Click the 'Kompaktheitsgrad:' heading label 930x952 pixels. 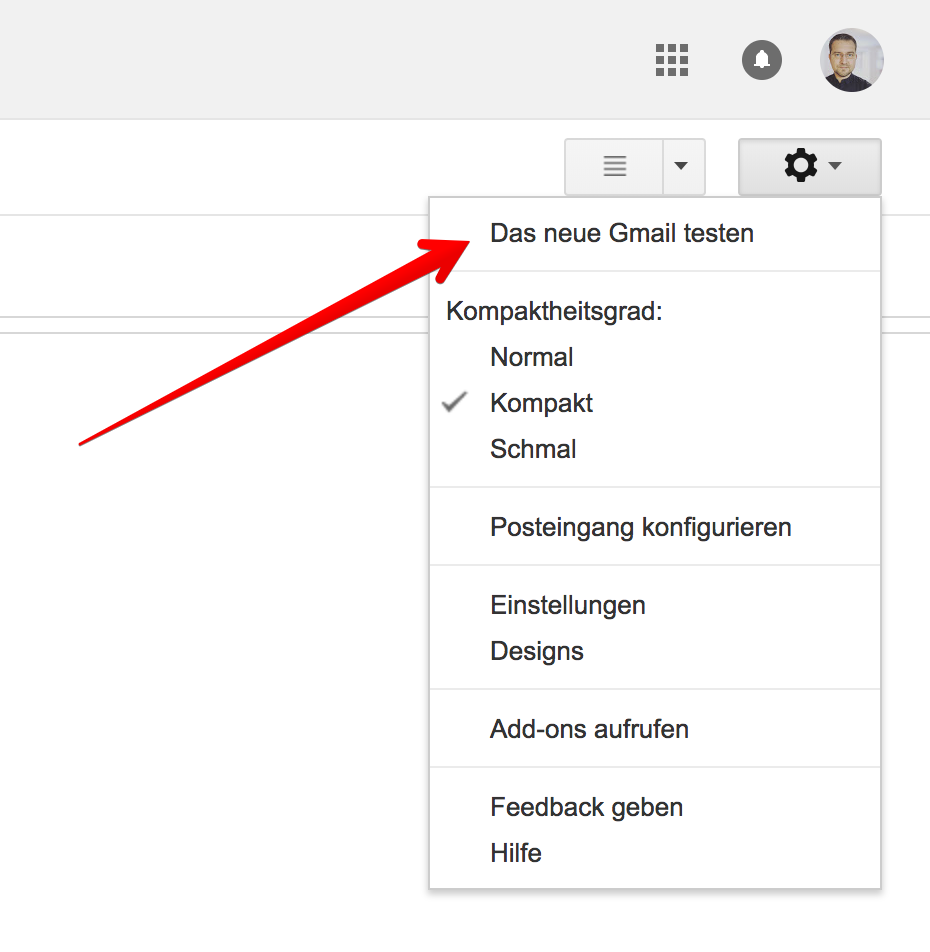tap(554, 311)
